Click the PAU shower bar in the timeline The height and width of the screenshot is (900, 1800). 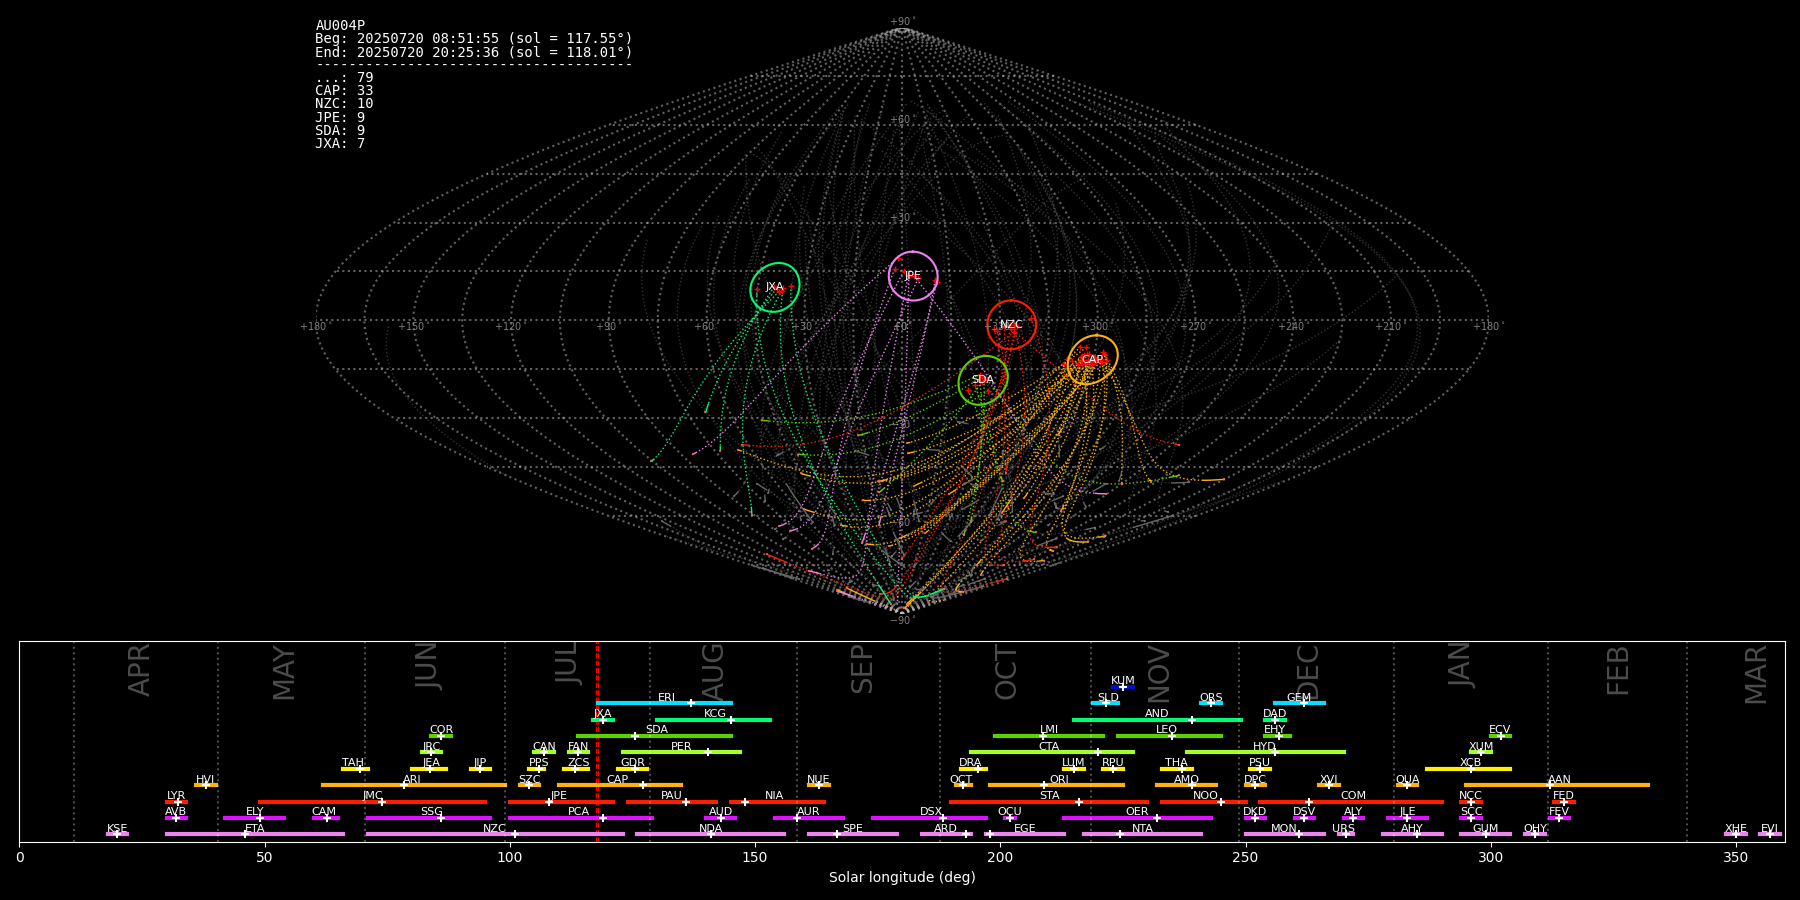pos(672,801)
